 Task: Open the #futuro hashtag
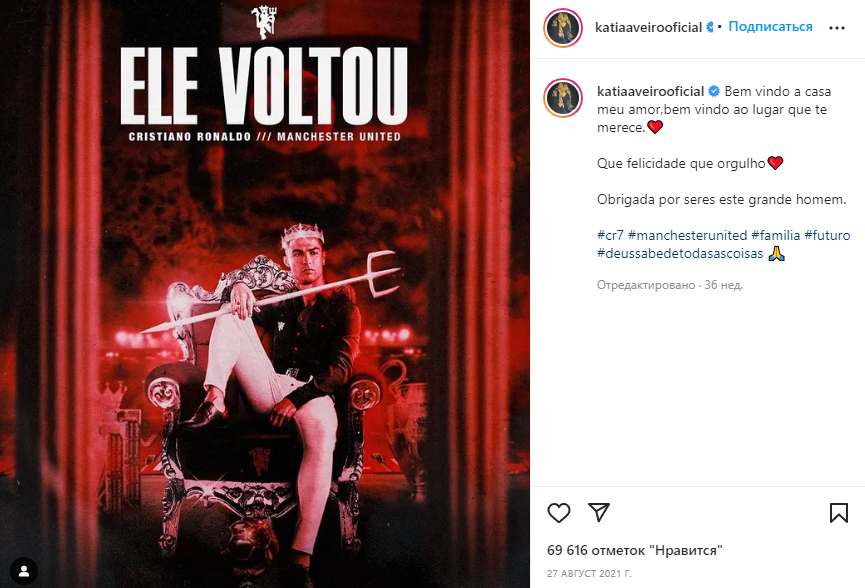827,236
